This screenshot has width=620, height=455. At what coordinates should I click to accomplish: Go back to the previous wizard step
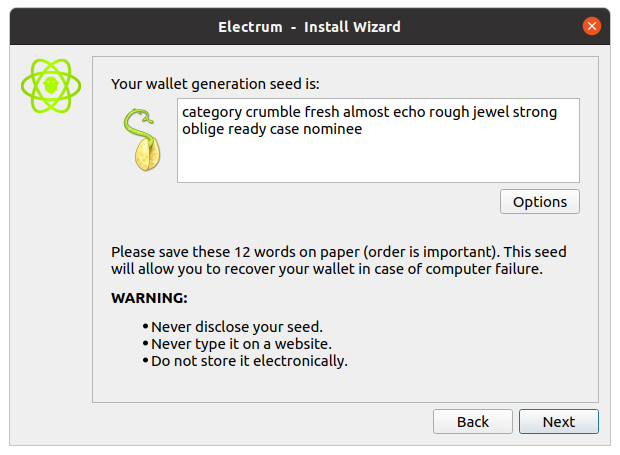(472, 421)
